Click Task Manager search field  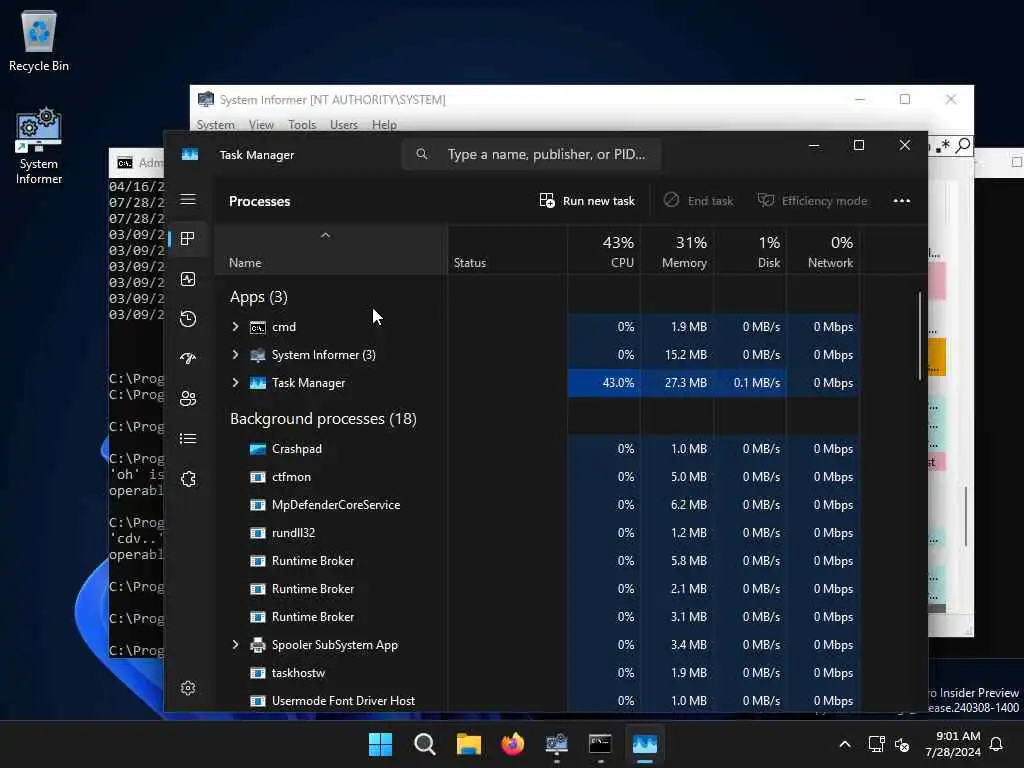[531, 155]
